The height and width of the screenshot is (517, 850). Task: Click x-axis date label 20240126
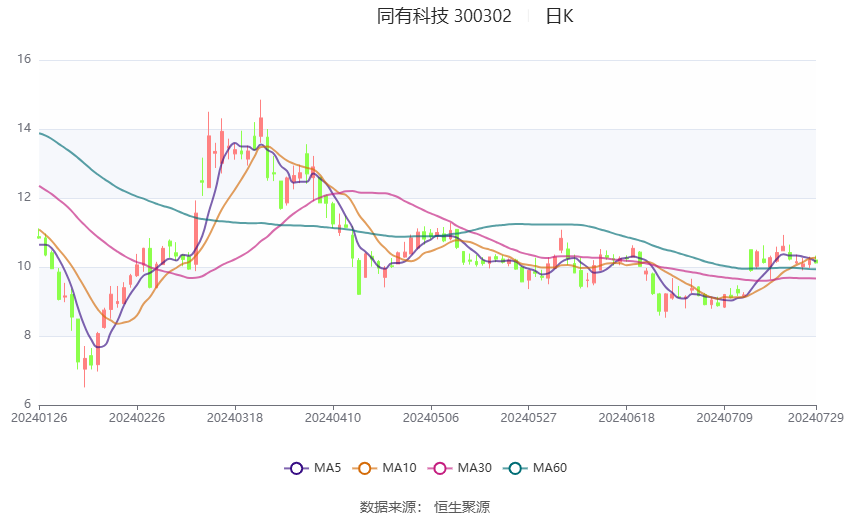tap(39, 418)
